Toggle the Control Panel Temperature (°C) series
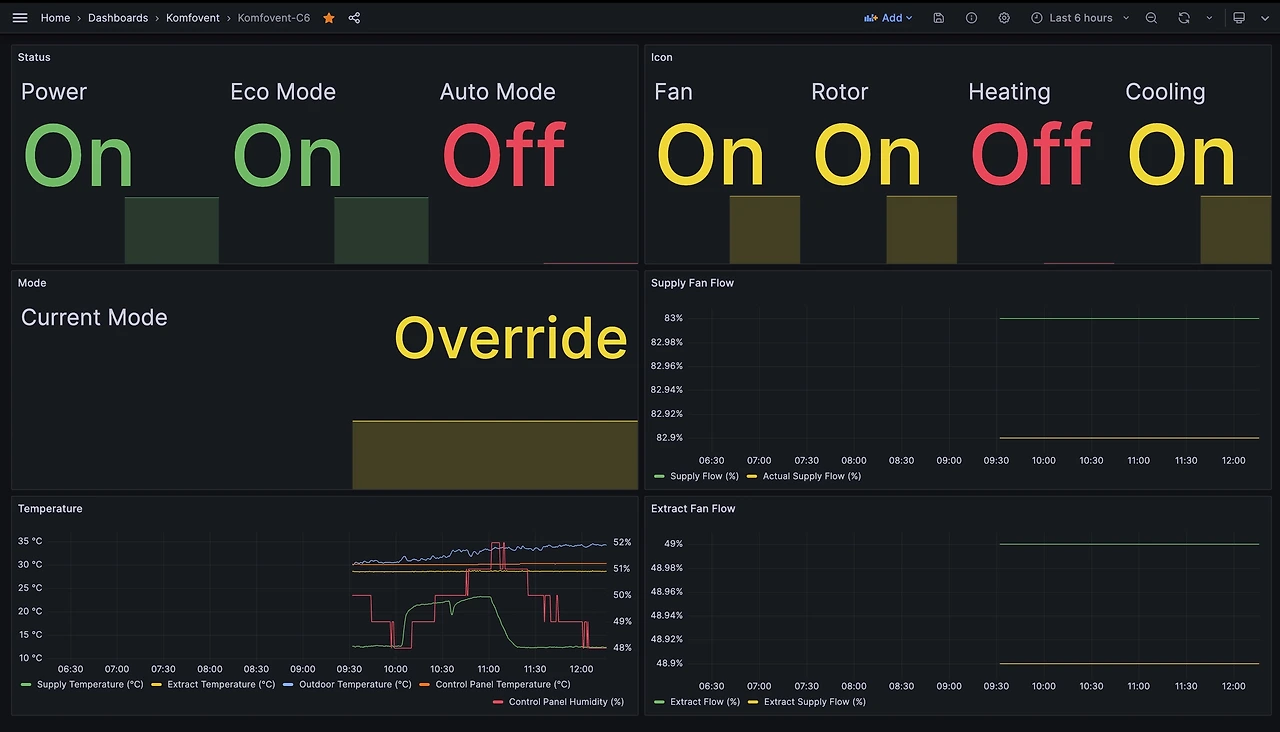This screenshot has width=1280, height=732. (x=503, y=685)
